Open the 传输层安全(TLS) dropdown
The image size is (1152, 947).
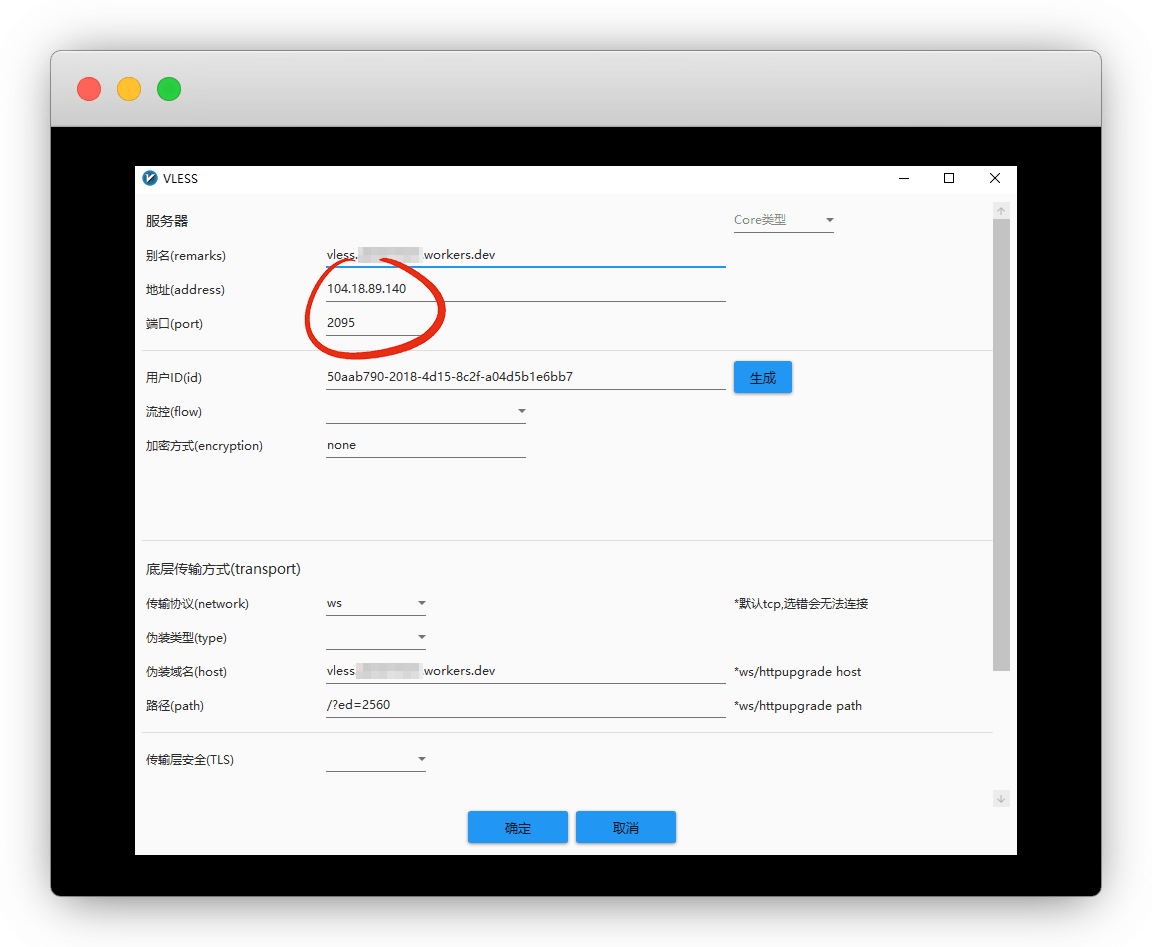(376, 760)
